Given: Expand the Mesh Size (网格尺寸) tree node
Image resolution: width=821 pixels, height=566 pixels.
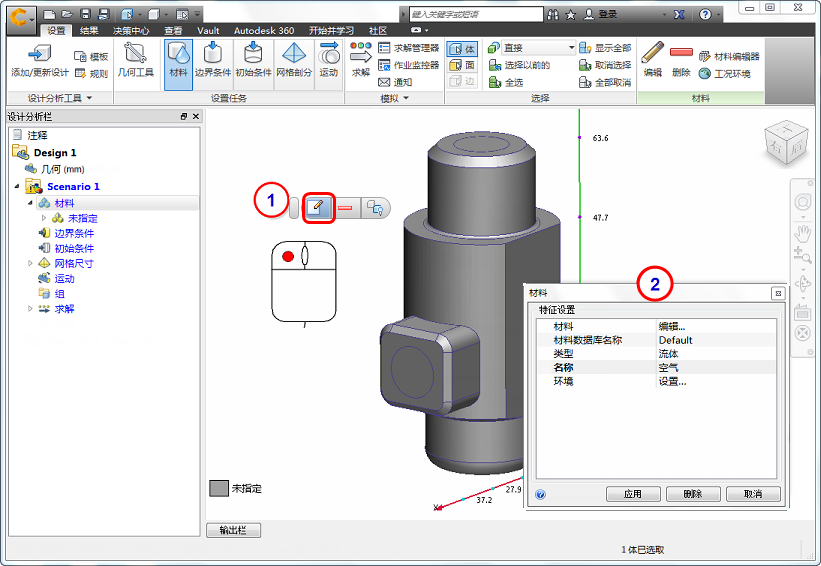Looking at the screenshot, I should (x=30, y=263).
